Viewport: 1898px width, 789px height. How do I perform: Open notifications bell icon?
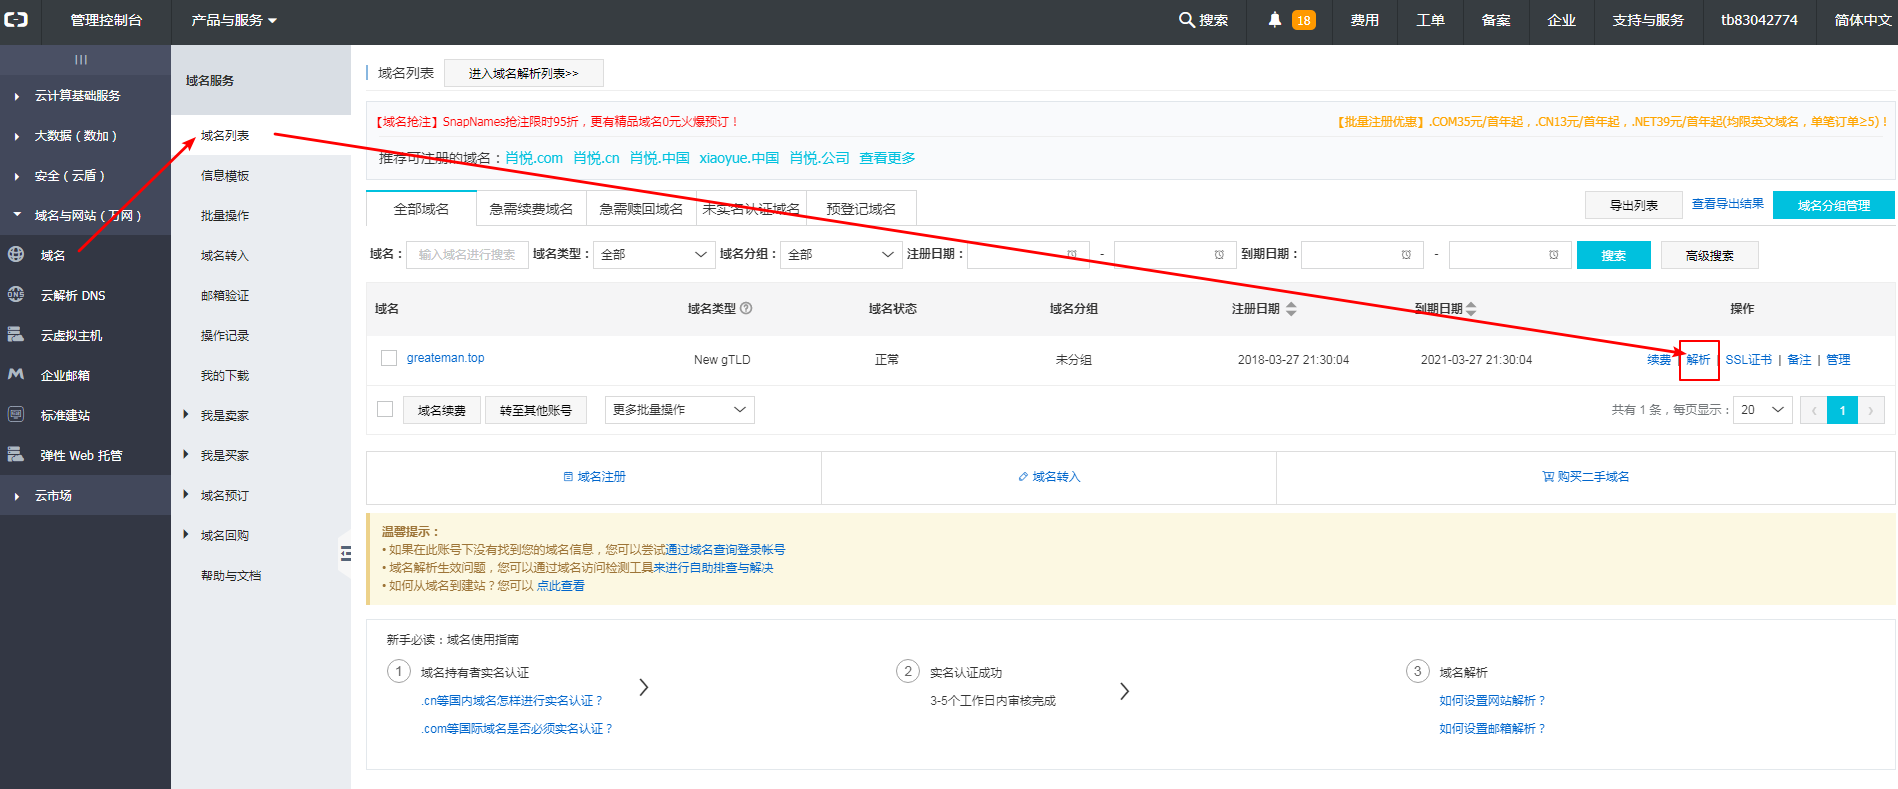click(x=1275, y=20)
